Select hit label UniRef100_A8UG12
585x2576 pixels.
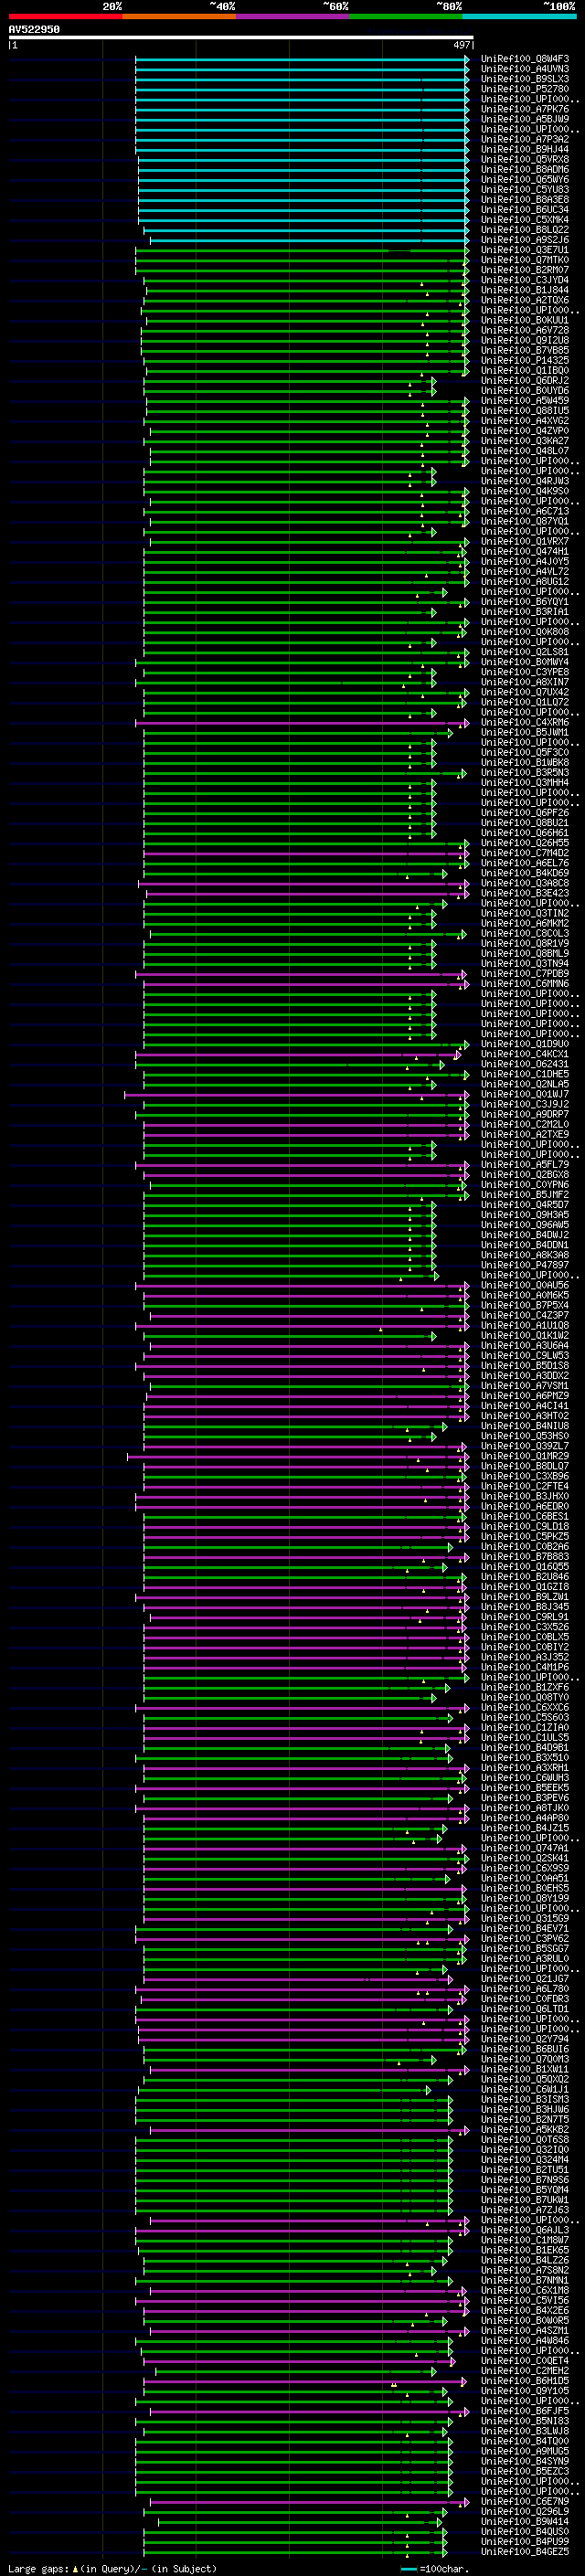[525, 582]
